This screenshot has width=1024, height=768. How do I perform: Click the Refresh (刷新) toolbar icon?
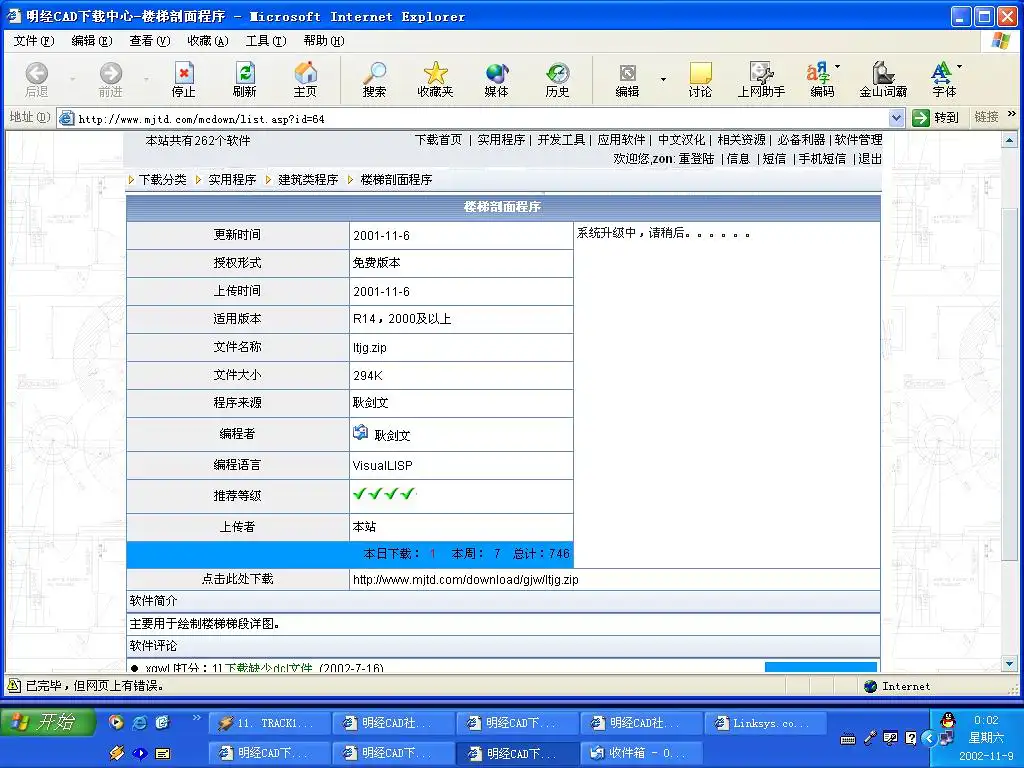pos(244,79)
